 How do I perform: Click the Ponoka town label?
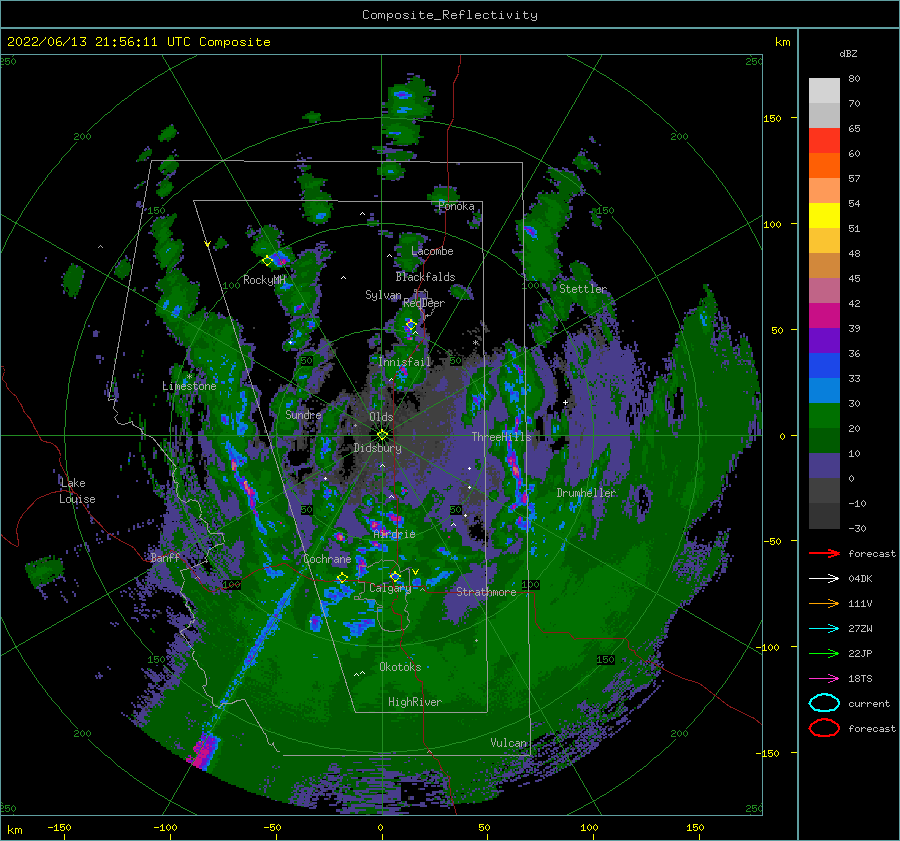456,206
